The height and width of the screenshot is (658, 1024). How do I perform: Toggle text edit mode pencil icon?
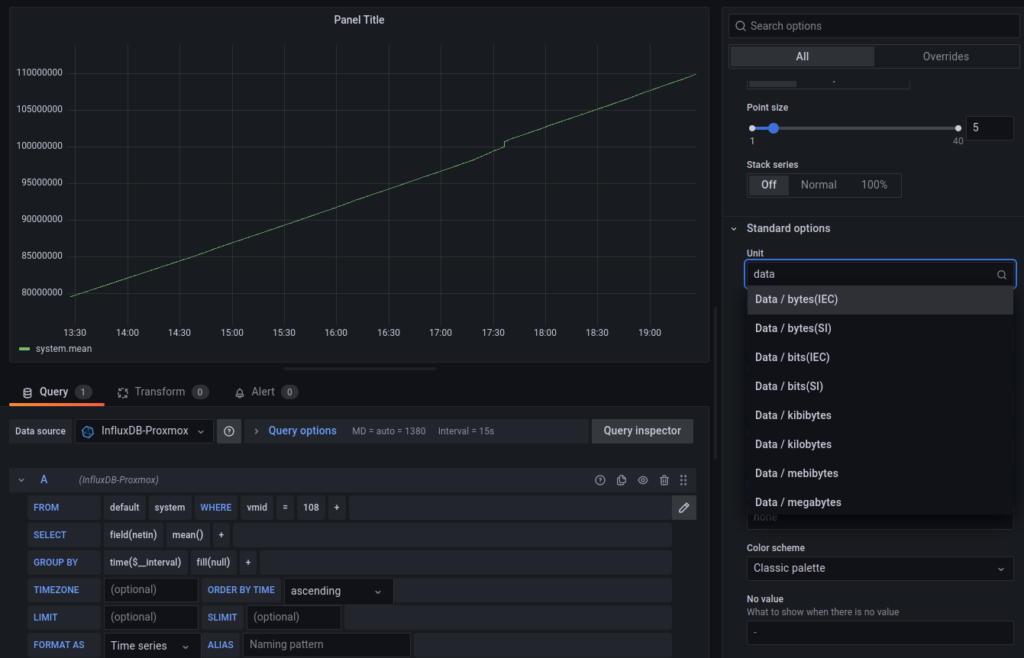[x=684, y=508]
